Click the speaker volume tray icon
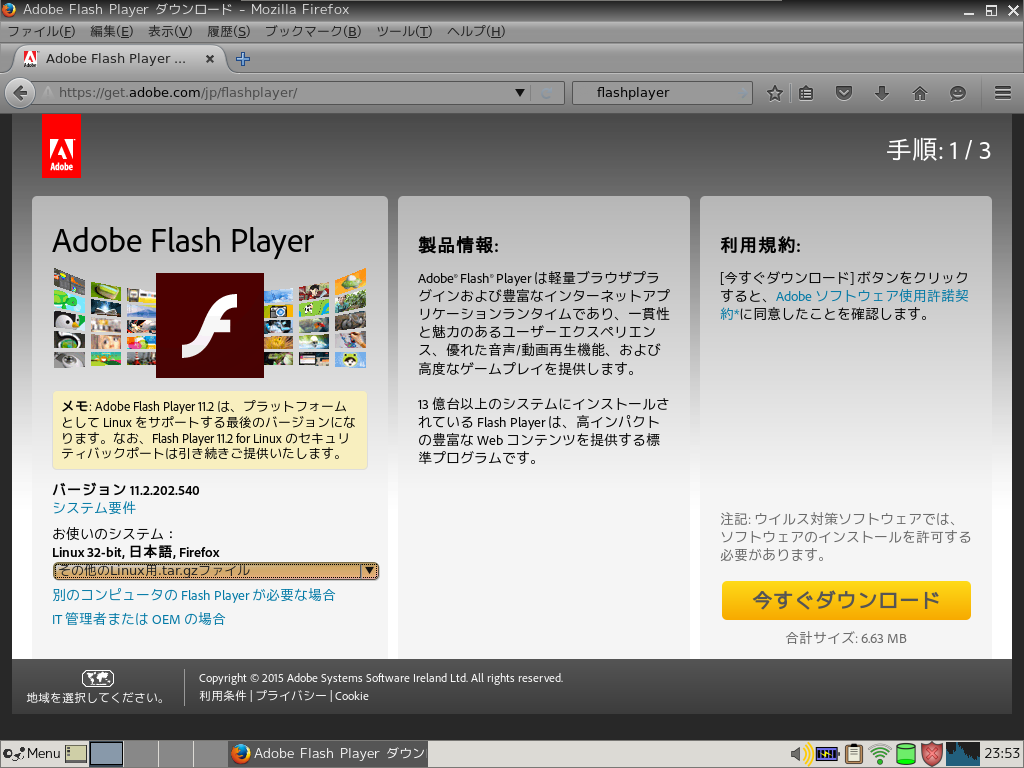This screenshot has height=768, width=1024. tap(801, 754)
